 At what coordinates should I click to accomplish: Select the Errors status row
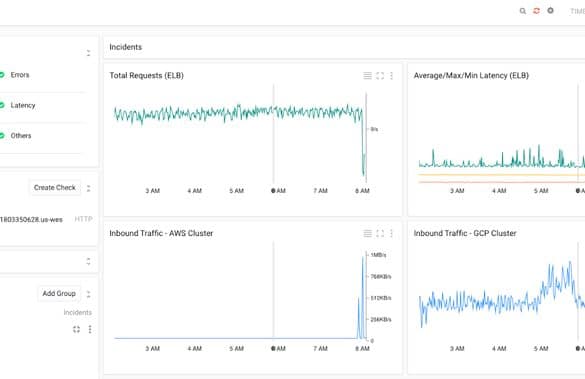[x=44, y=75]
